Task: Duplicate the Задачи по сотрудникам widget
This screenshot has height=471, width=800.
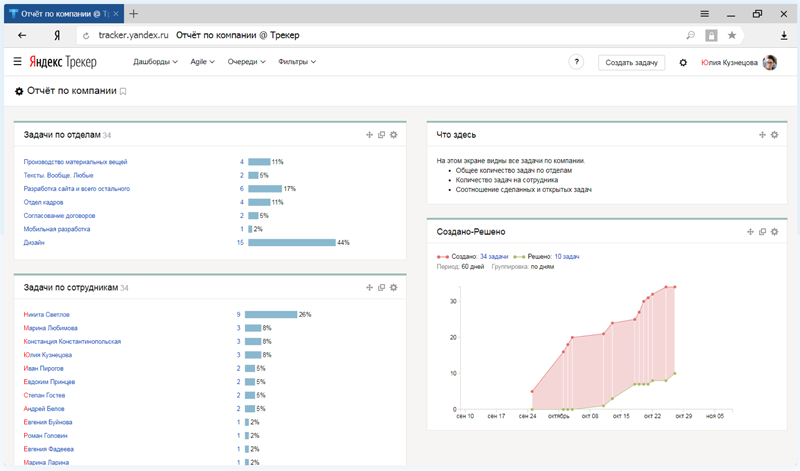Action: point(381,287)
